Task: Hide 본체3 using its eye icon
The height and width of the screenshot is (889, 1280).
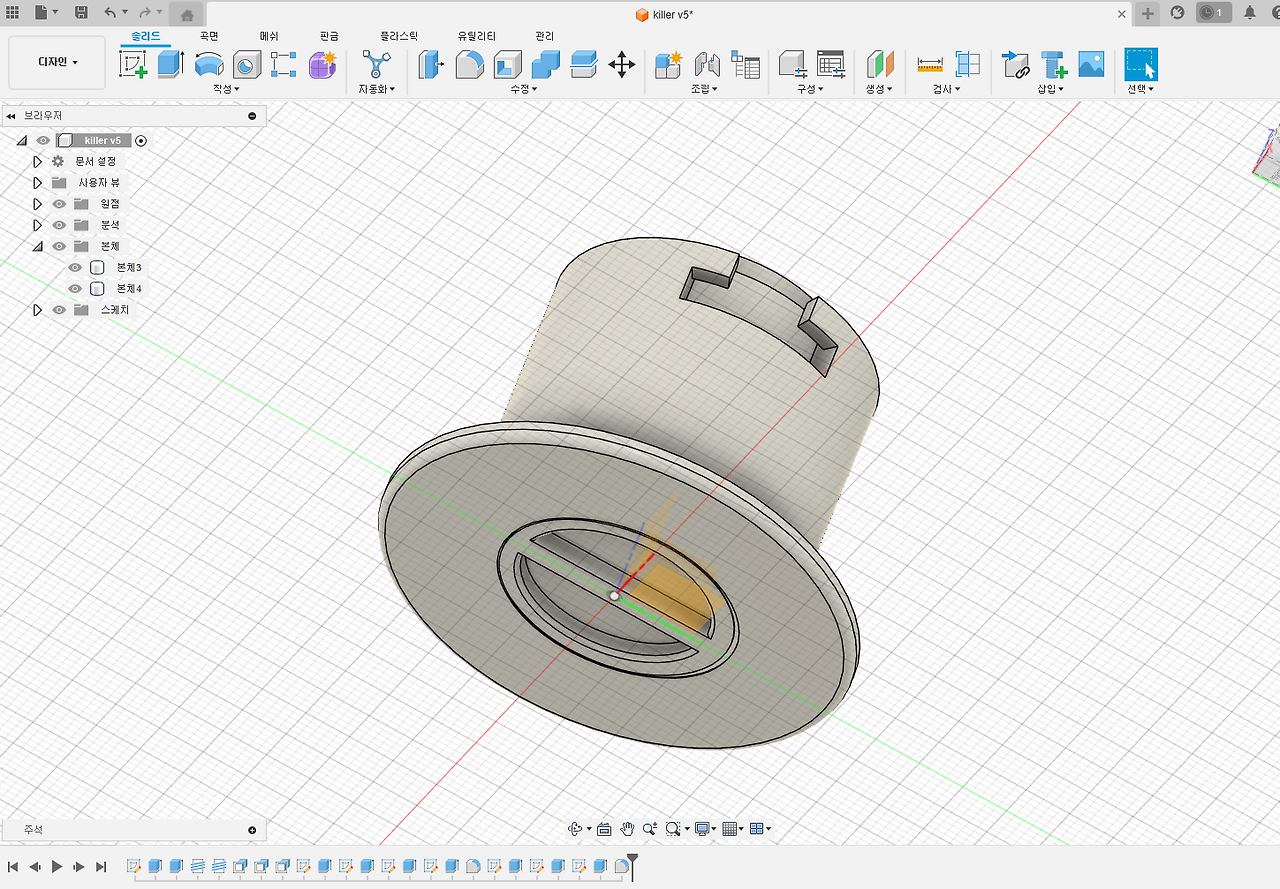Action: pyautogui.click(x=75, y=268)
